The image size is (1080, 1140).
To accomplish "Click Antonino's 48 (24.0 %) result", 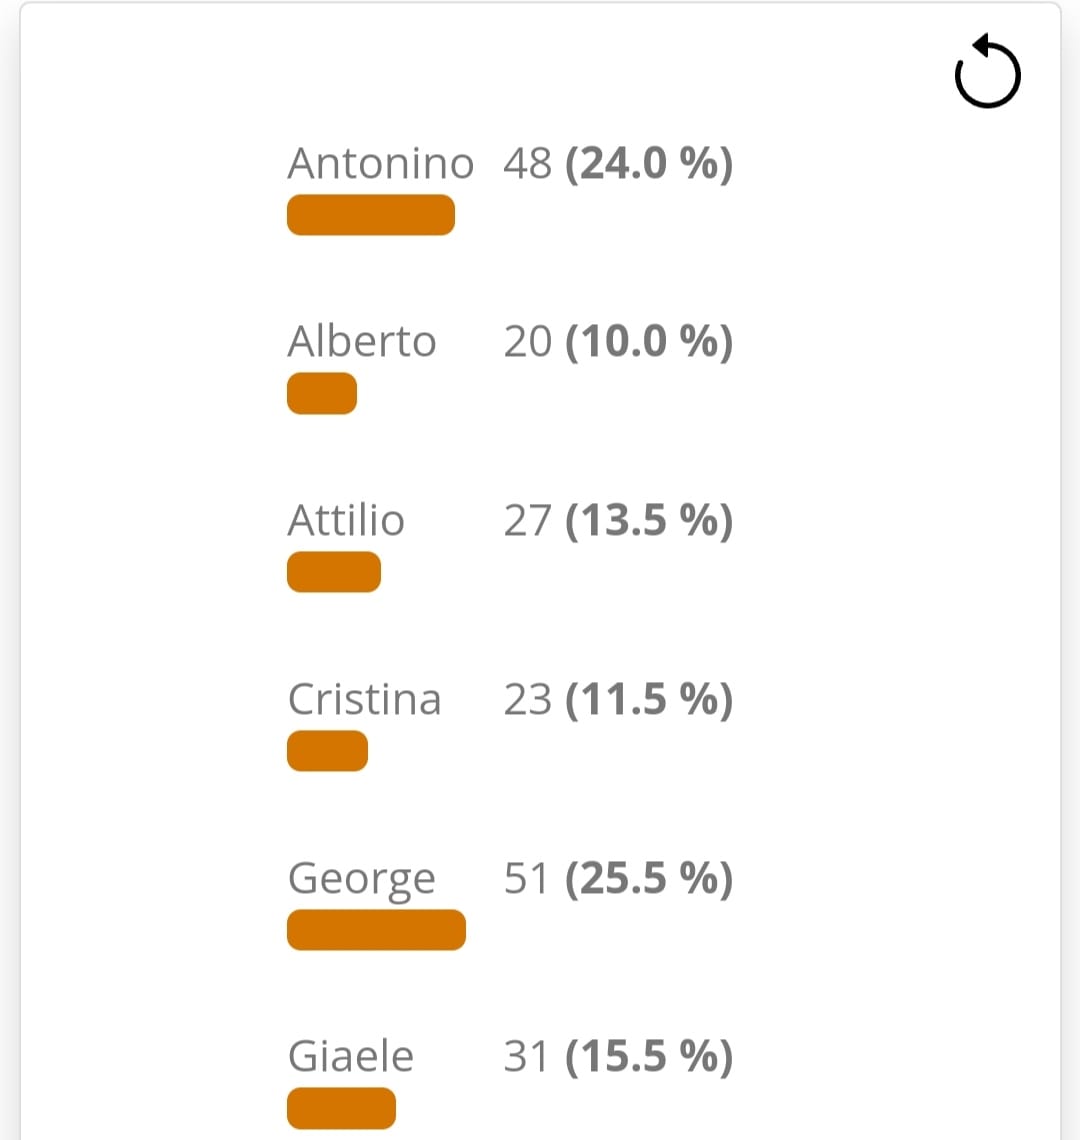I will point(618,163).
